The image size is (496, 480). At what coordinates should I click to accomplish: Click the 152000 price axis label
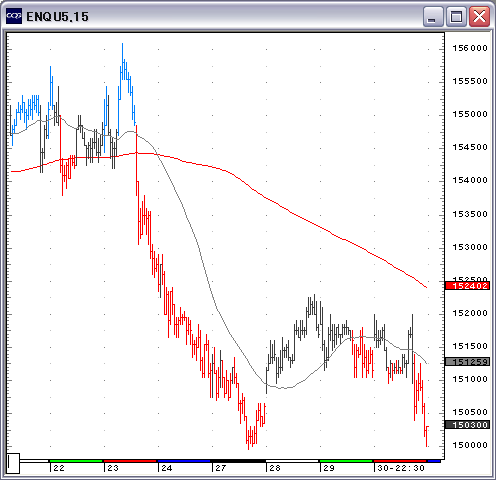[470, 313]
